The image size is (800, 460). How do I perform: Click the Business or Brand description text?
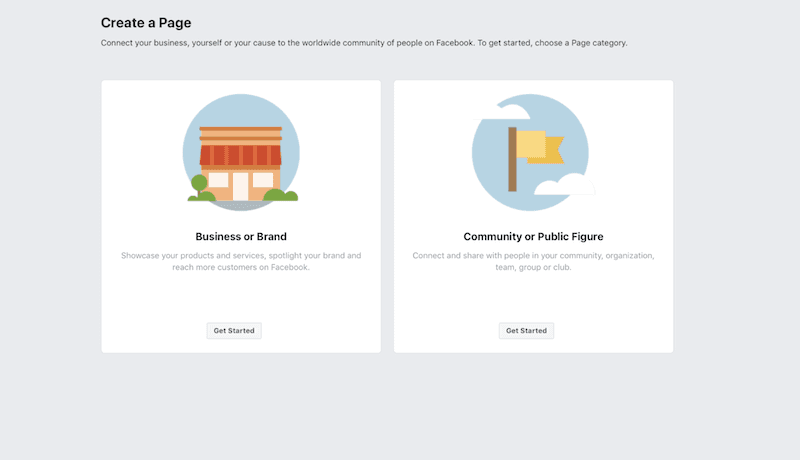point(241,261)
